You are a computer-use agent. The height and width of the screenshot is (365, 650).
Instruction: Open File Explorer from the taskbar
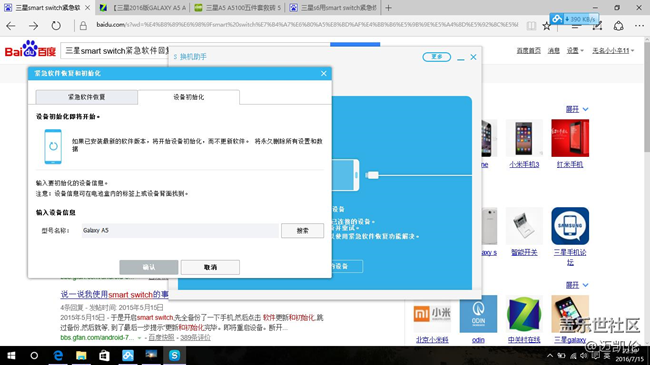click(x=81, y=355)
